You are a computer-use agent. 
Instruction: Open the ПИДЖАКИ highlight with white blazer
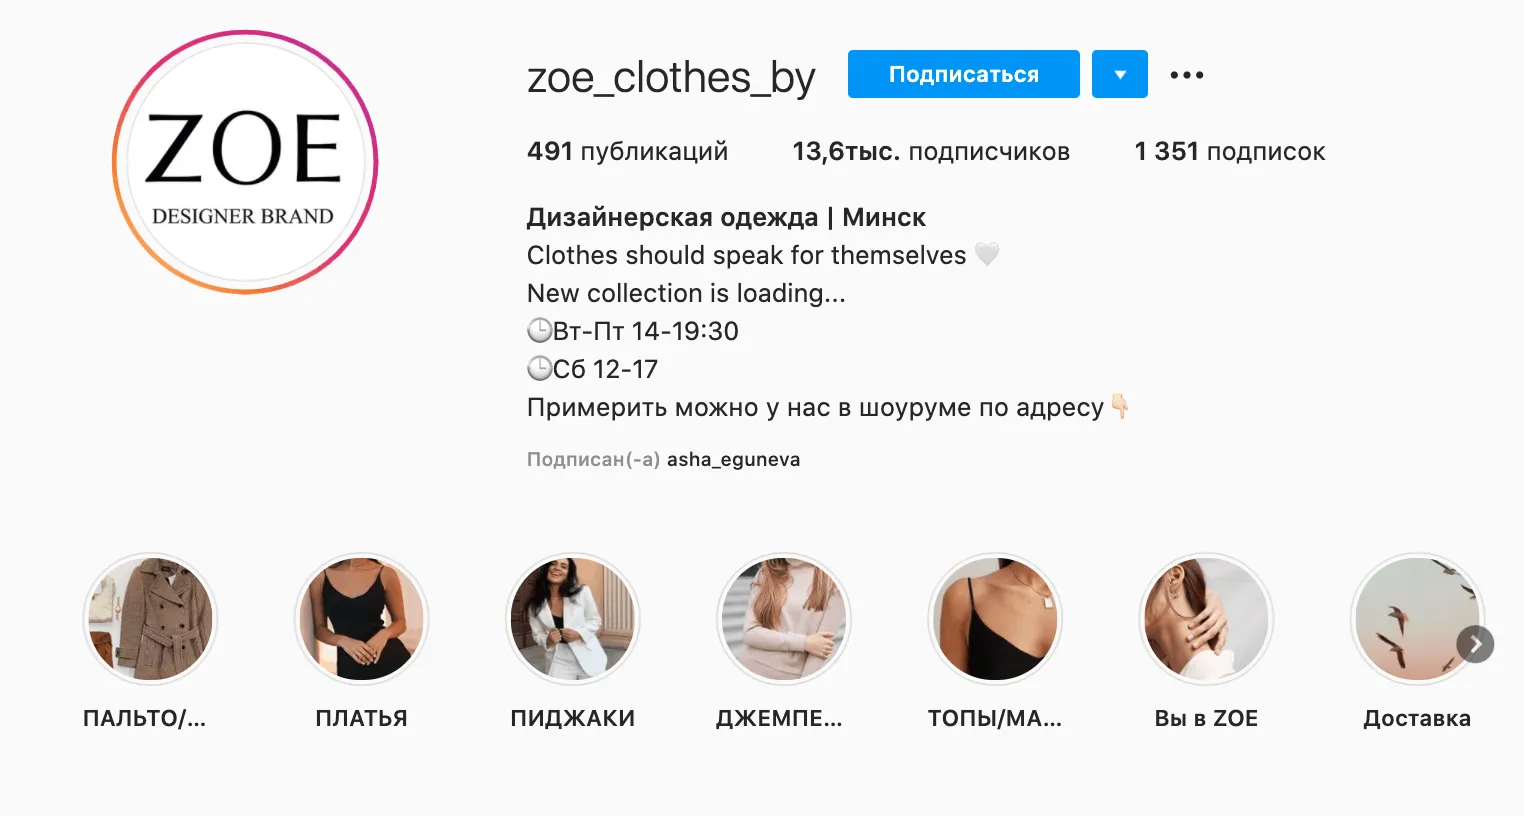[572, 619]
